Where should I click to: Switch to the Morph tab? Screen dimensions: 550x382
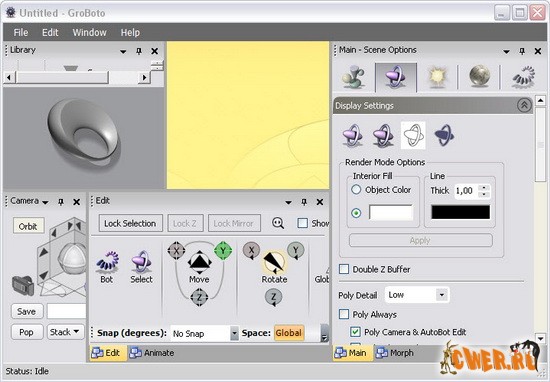395,353
